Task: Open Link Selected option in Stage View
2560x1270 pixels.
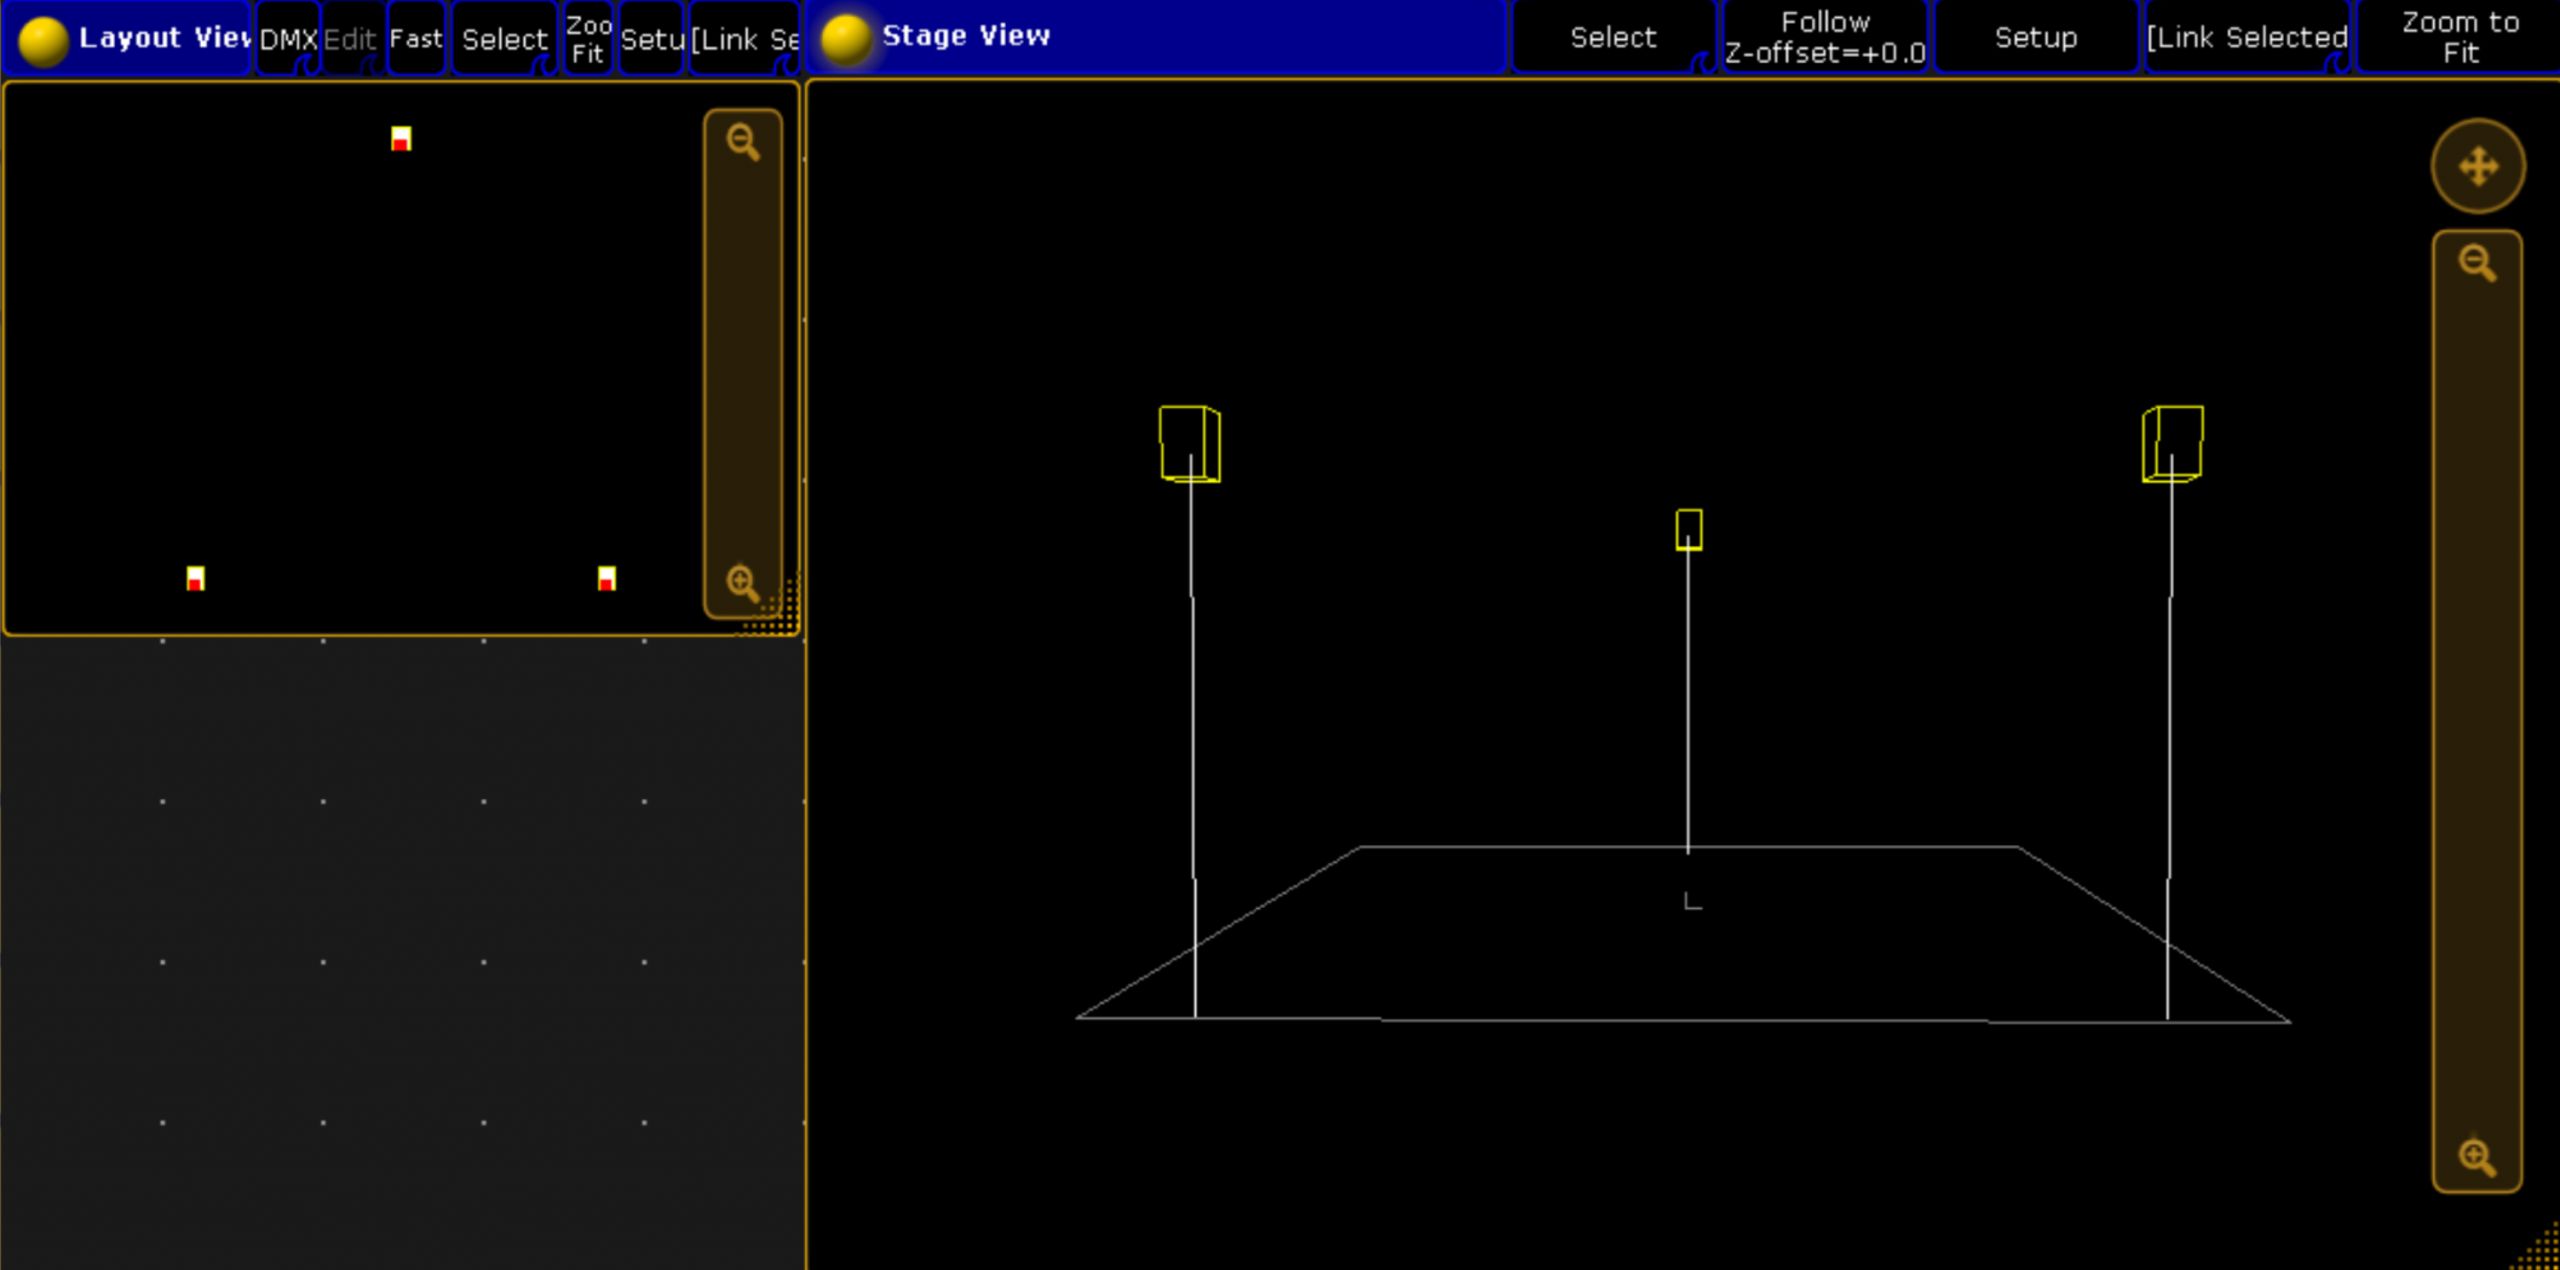Action: tap(2246, 38)
